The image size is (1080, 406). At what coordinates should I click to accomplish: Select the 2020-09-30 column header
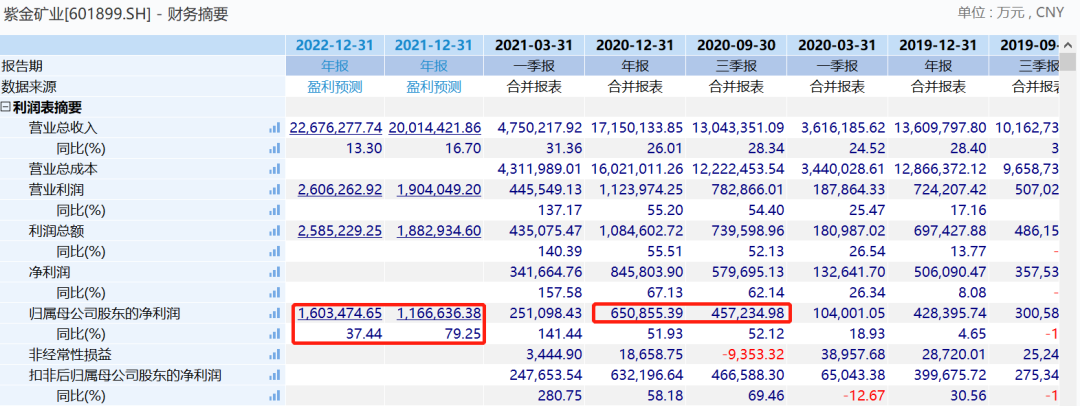click(736, 45)
